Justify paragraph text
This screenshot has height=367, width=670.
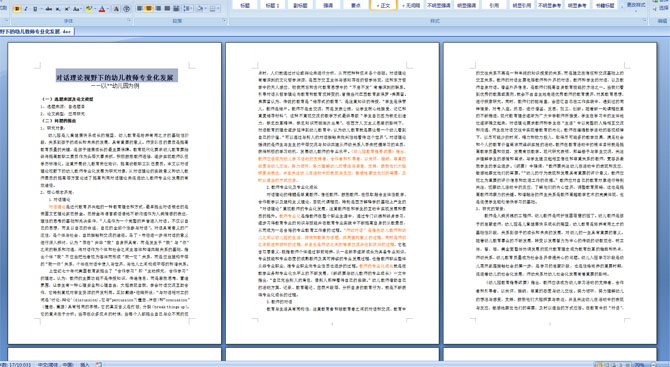[167, 9]
